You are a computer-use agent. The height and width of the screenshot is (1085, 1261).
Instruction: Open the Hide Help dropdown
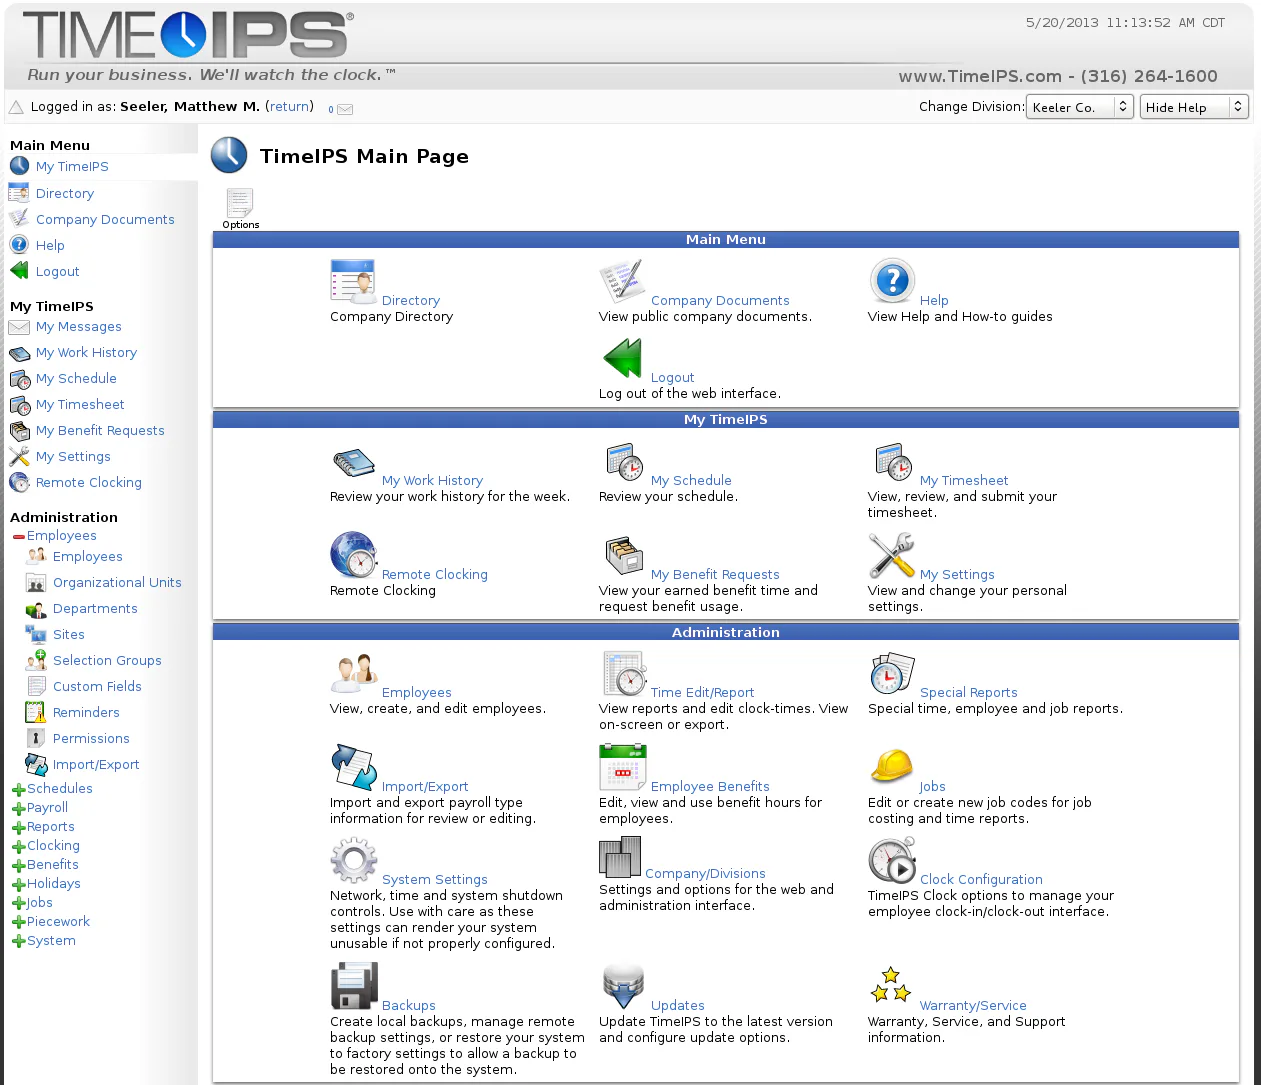(1194, 106)
